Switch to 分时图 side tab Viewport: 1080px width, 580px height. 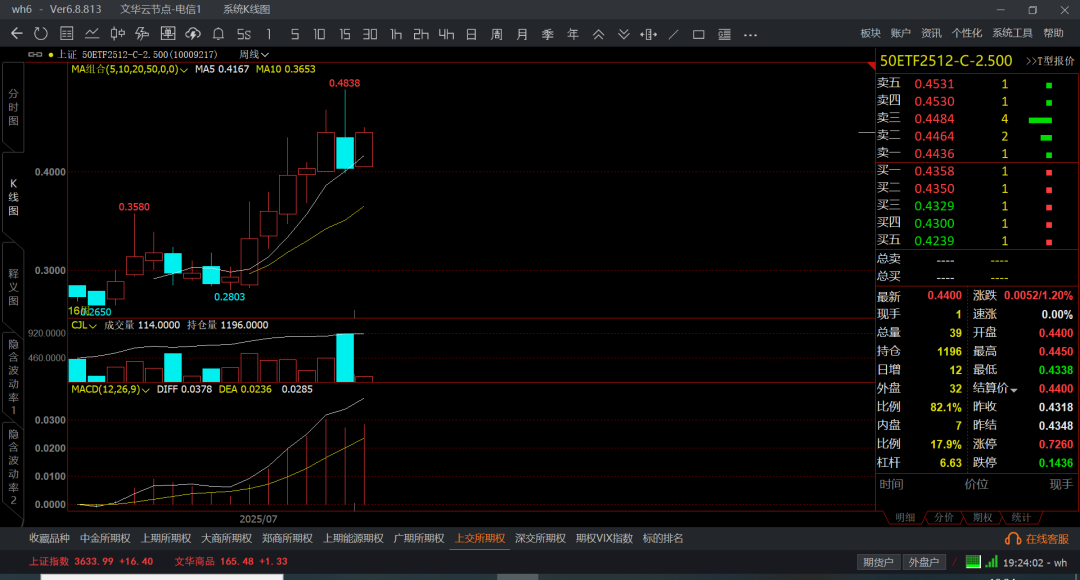click(x=13, y=107)
